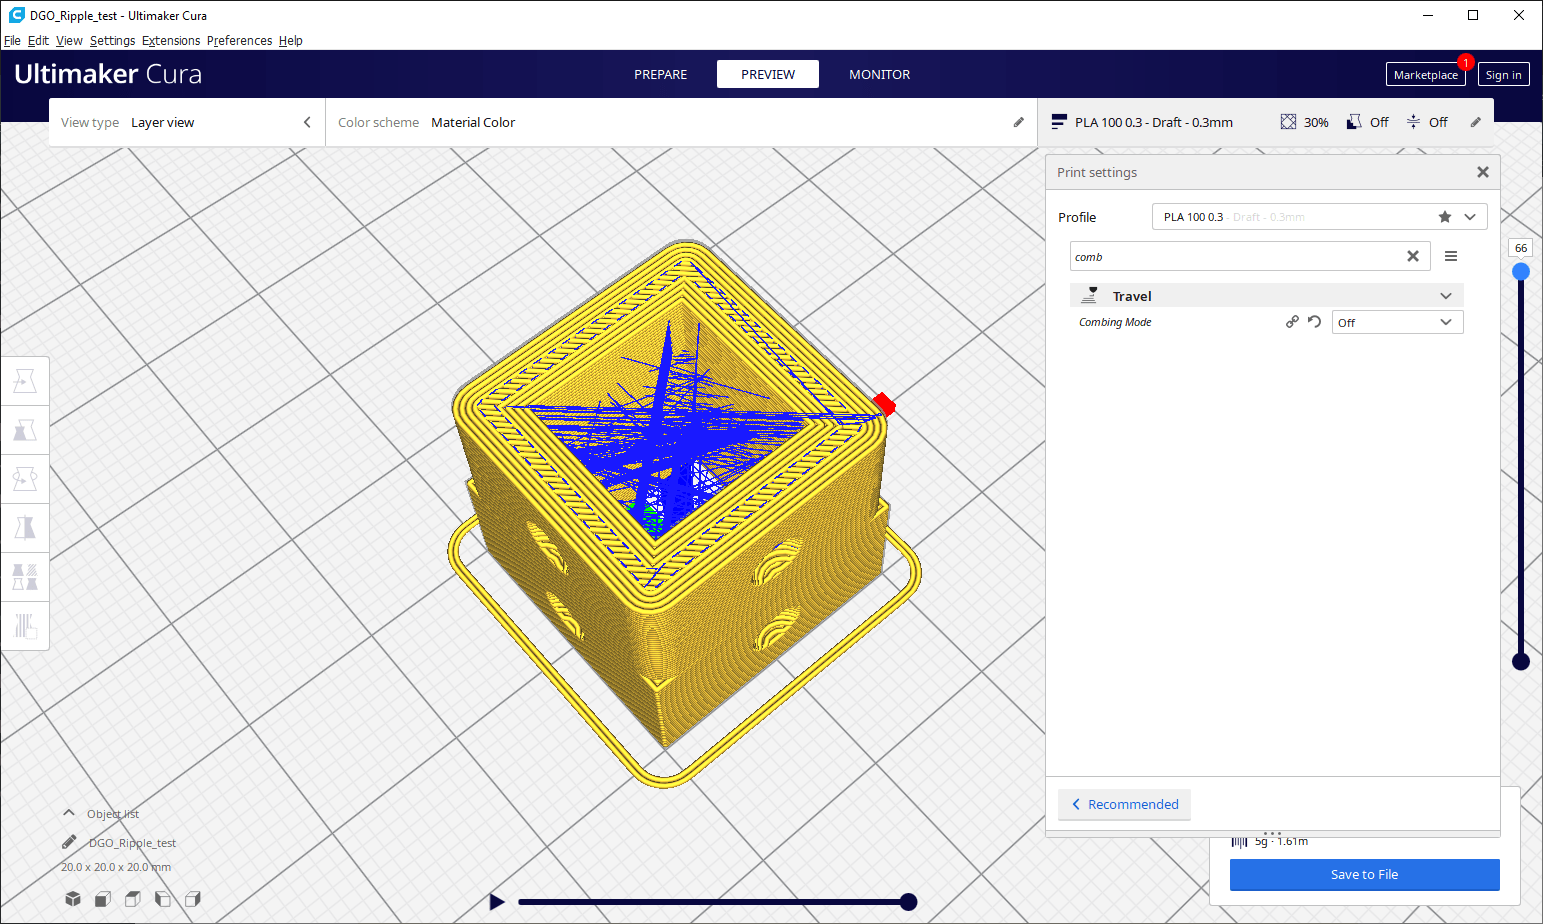This screenshot has height=924, width=1543.
Task: Collapse the Travel settings category
Action: point(1266,296)
